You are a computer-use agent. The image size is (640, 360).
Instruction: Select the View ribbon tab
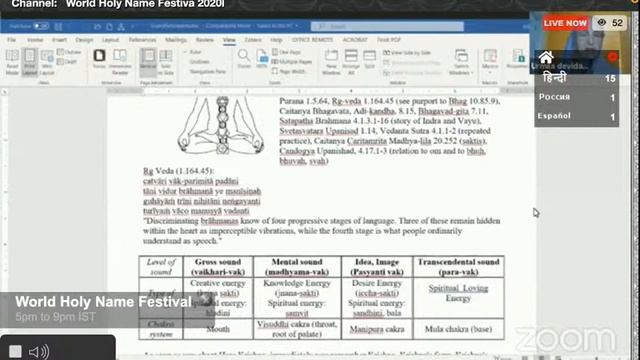point(229,40)
